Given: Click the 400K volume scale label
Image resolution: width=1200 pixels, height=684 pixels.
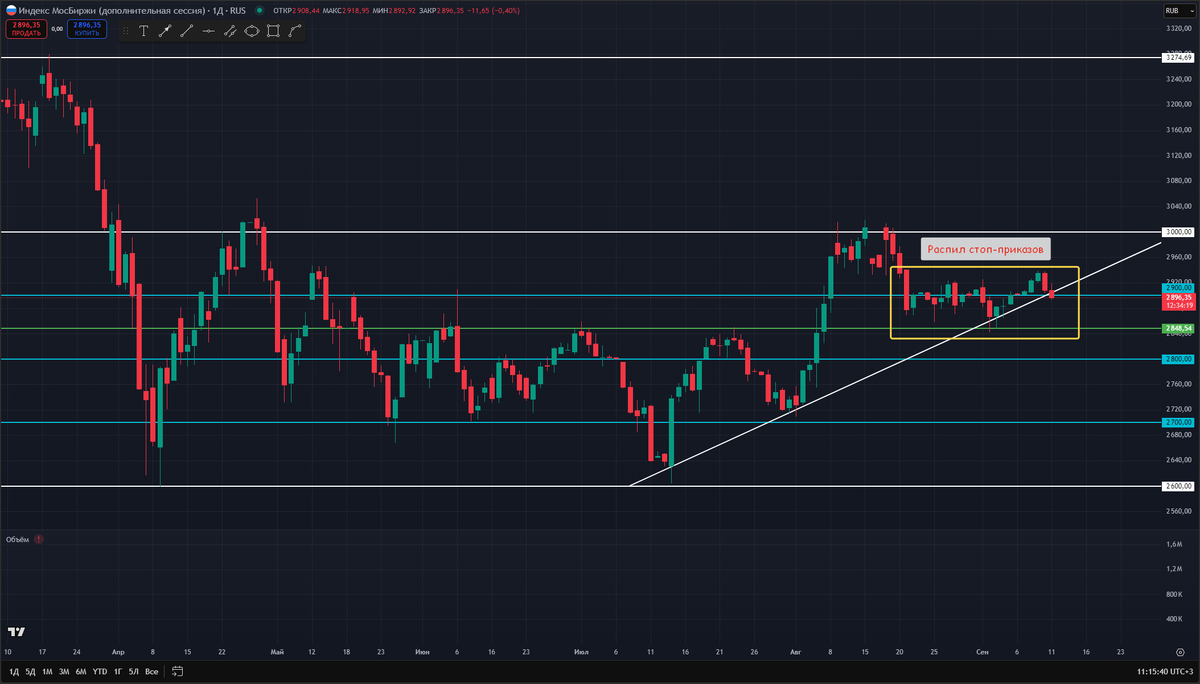Looking at the screenshot, I should [1175, 619].
